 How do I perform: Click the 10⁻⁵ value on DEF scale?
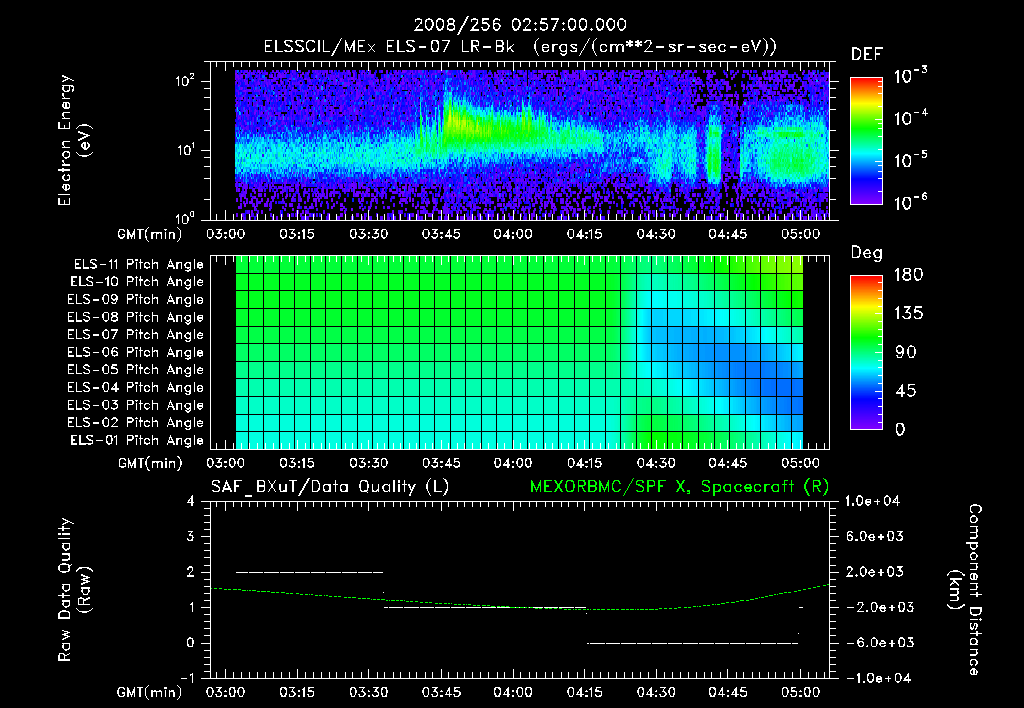[910, 159]
